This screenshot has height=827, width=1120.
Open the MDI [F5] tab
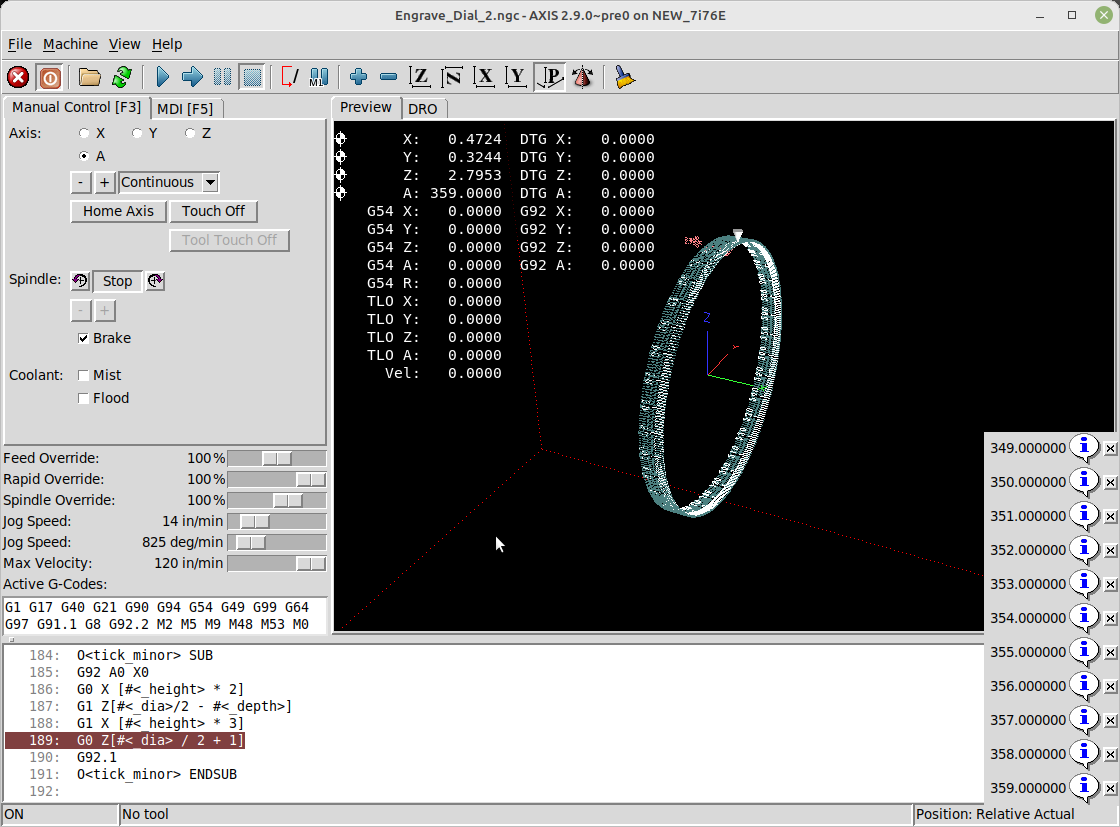click(x=185, y=109)
